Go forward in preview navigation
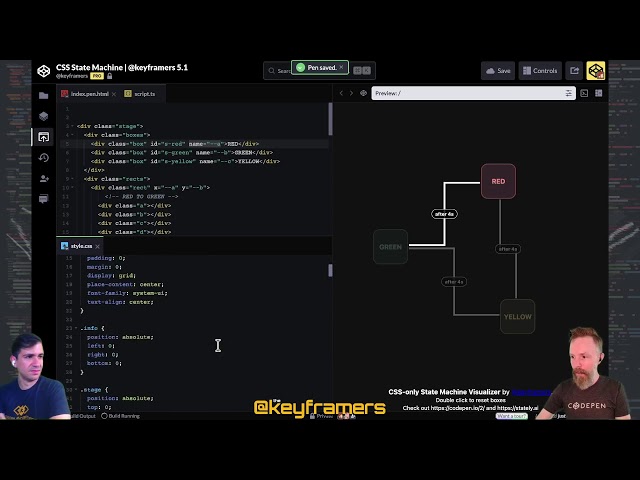Image resolution: width=640 pixels, height=480 pixels. click(x=351, y=93)
